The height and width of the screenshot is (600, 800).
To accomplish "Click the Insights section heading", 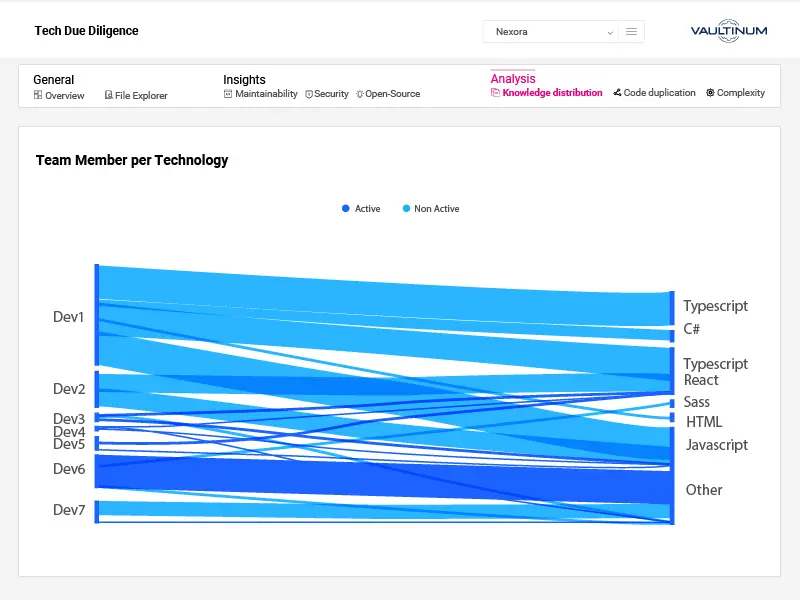I will pyautogui.click(x=244, y=80).
